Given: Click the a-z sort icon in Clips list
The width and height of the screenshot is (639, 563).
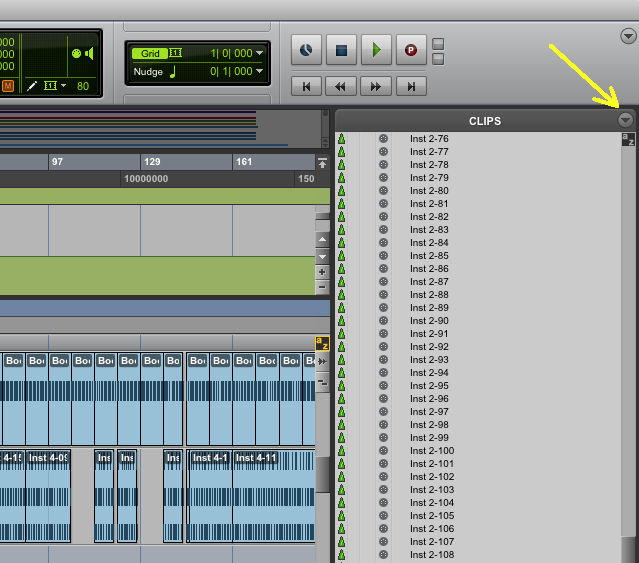Looking at the screenshot, I should (628, 139).
